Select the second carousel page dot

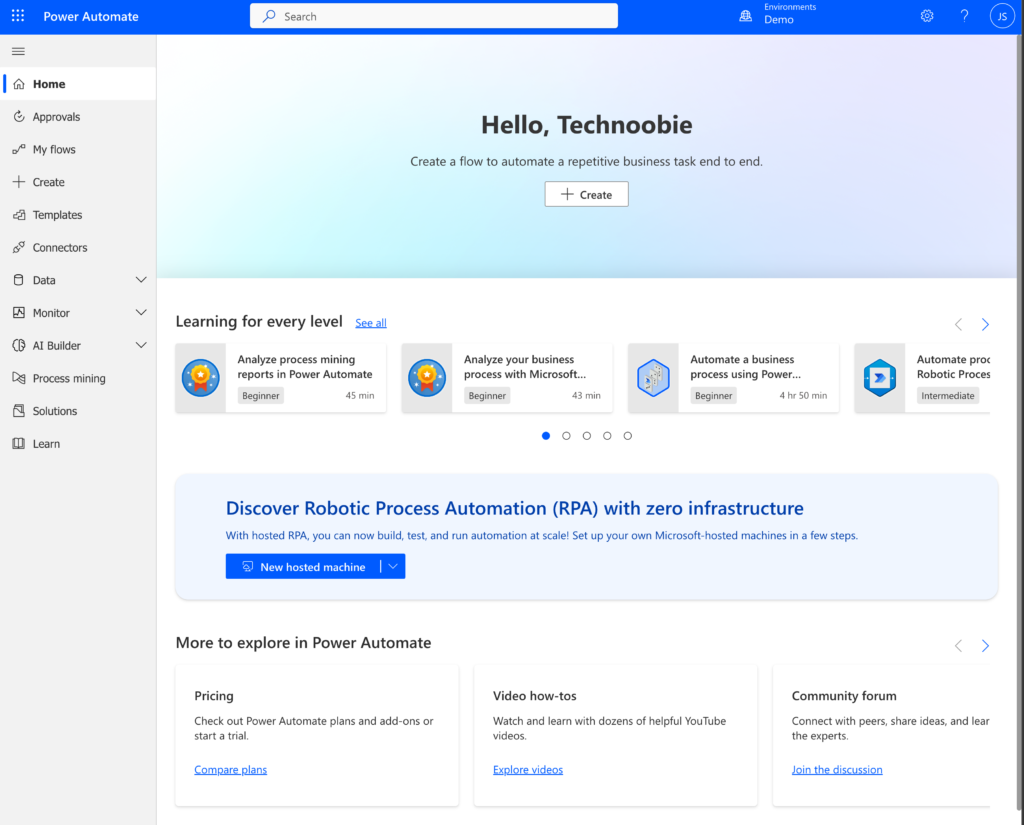click(x=566, y=436)
